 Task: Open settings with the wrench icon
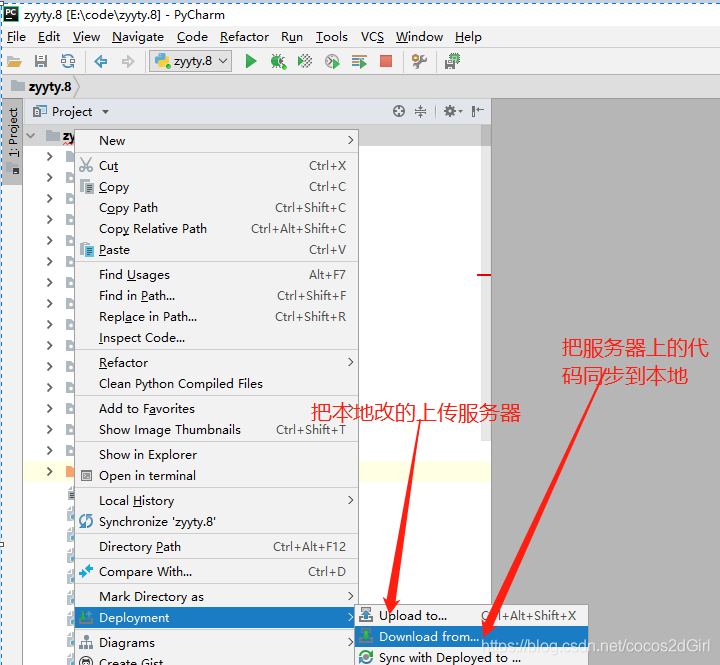[419, 61]
